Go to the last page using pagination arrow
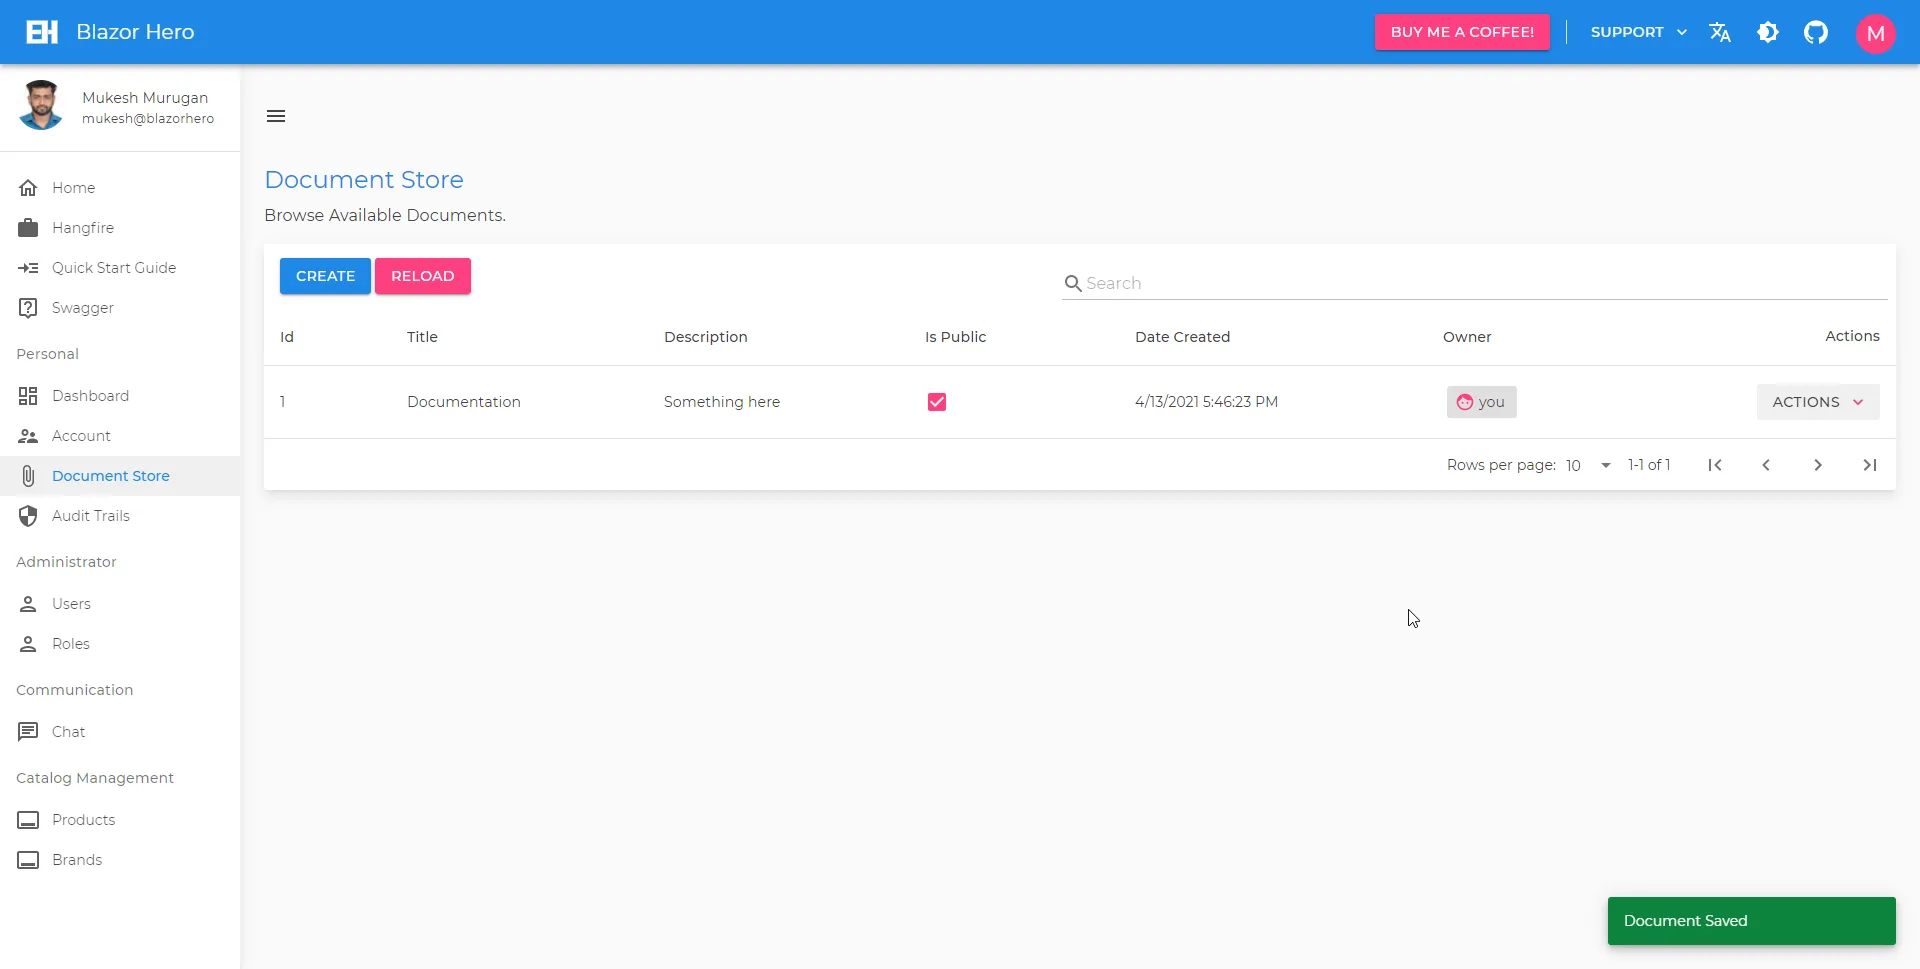Viewport: 1920px width, 969px height. click(1869, 464)
